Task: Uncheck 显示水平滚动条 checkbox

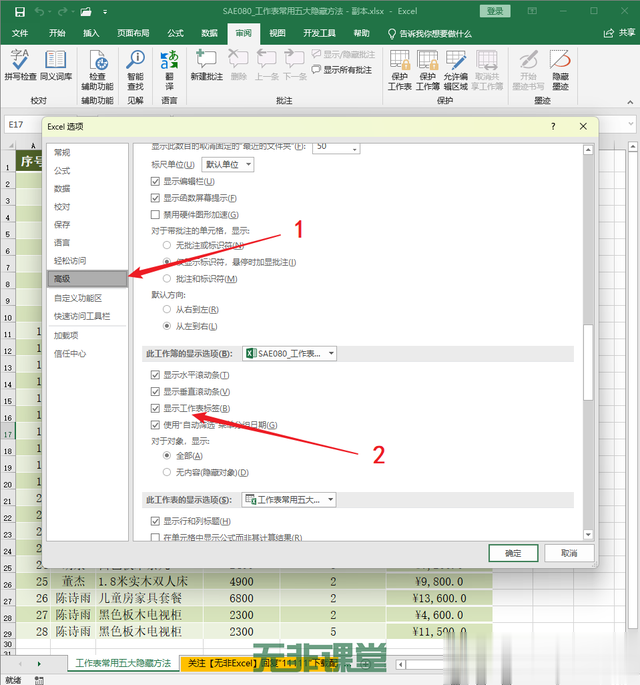Action: [155, 375]
